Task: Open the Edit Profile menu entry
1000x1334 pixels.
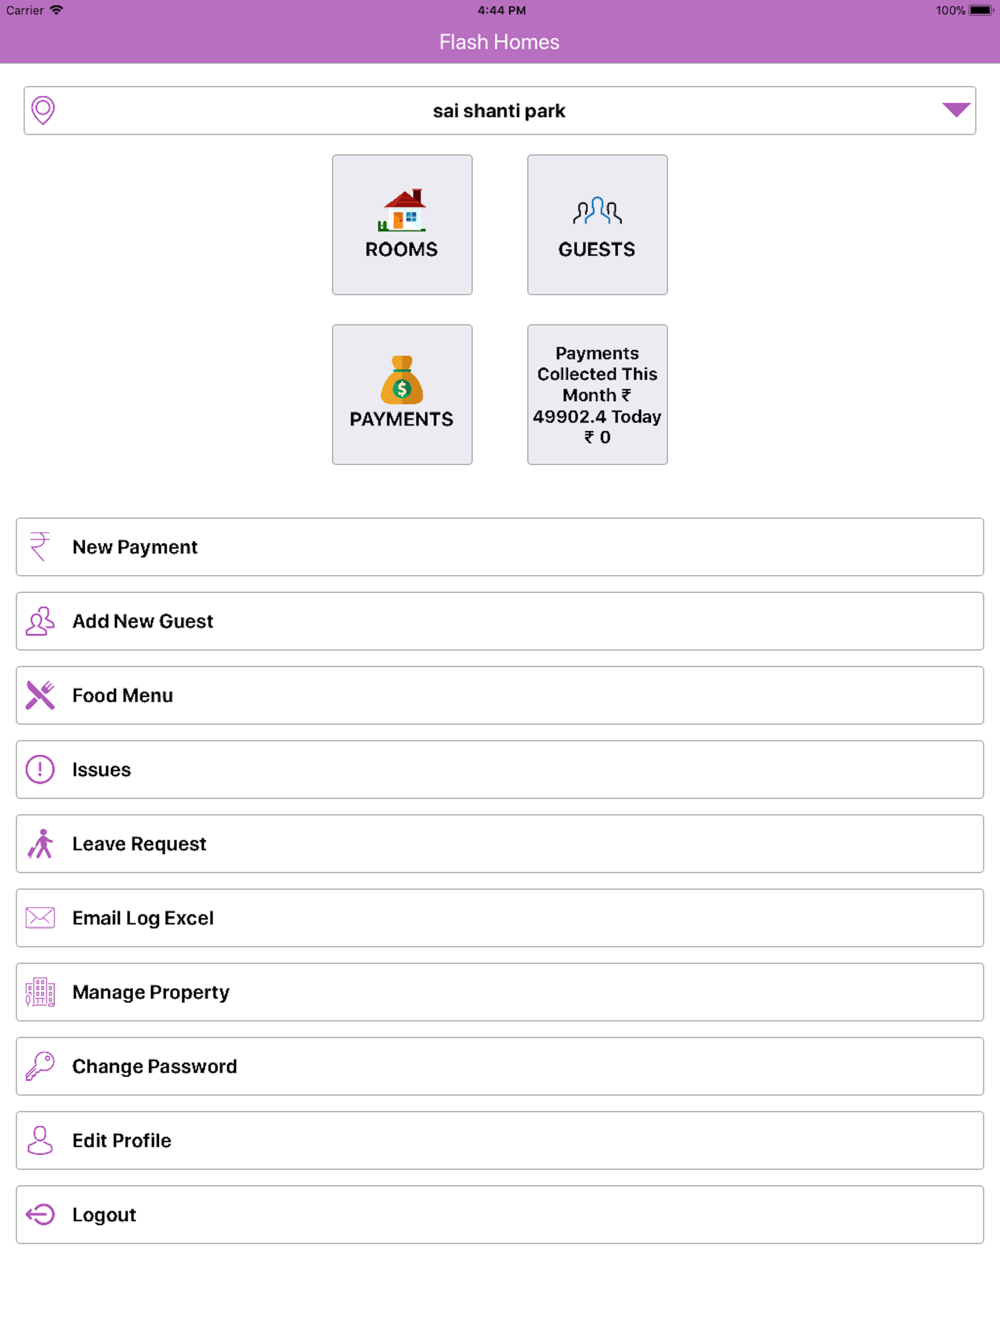Action: click(x=500, y=1140)
